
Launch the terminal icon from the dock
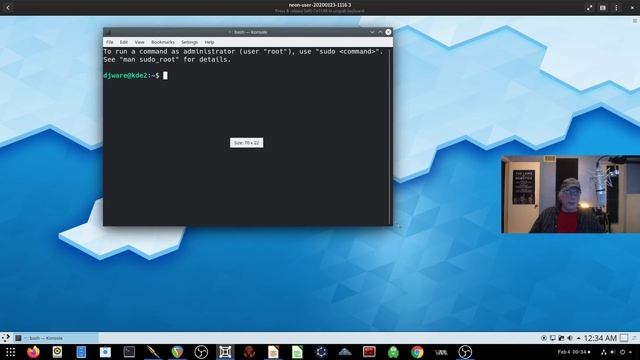pyautogui.click(x=129, y=352)
